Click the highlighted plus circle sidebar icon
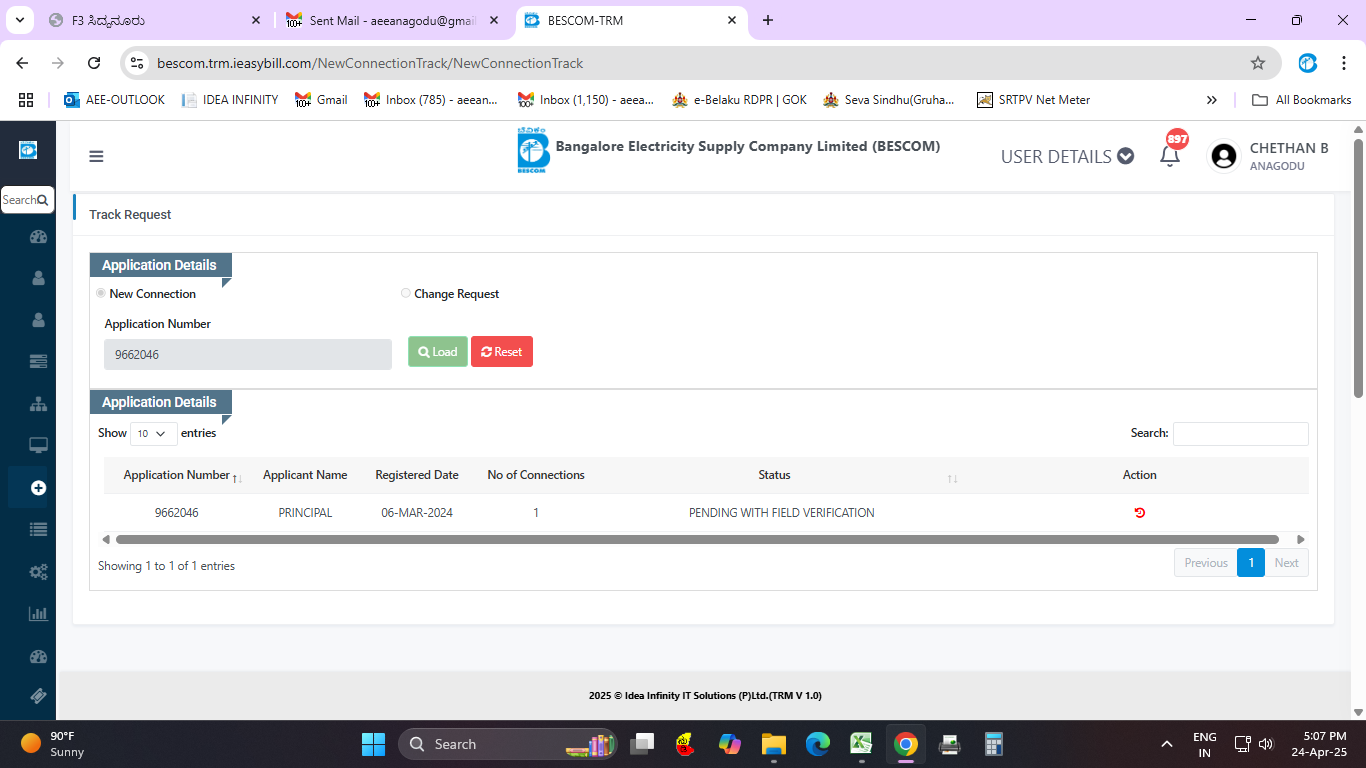The image size is (1366, 768). pyautogui.click(x=39, y=488)
